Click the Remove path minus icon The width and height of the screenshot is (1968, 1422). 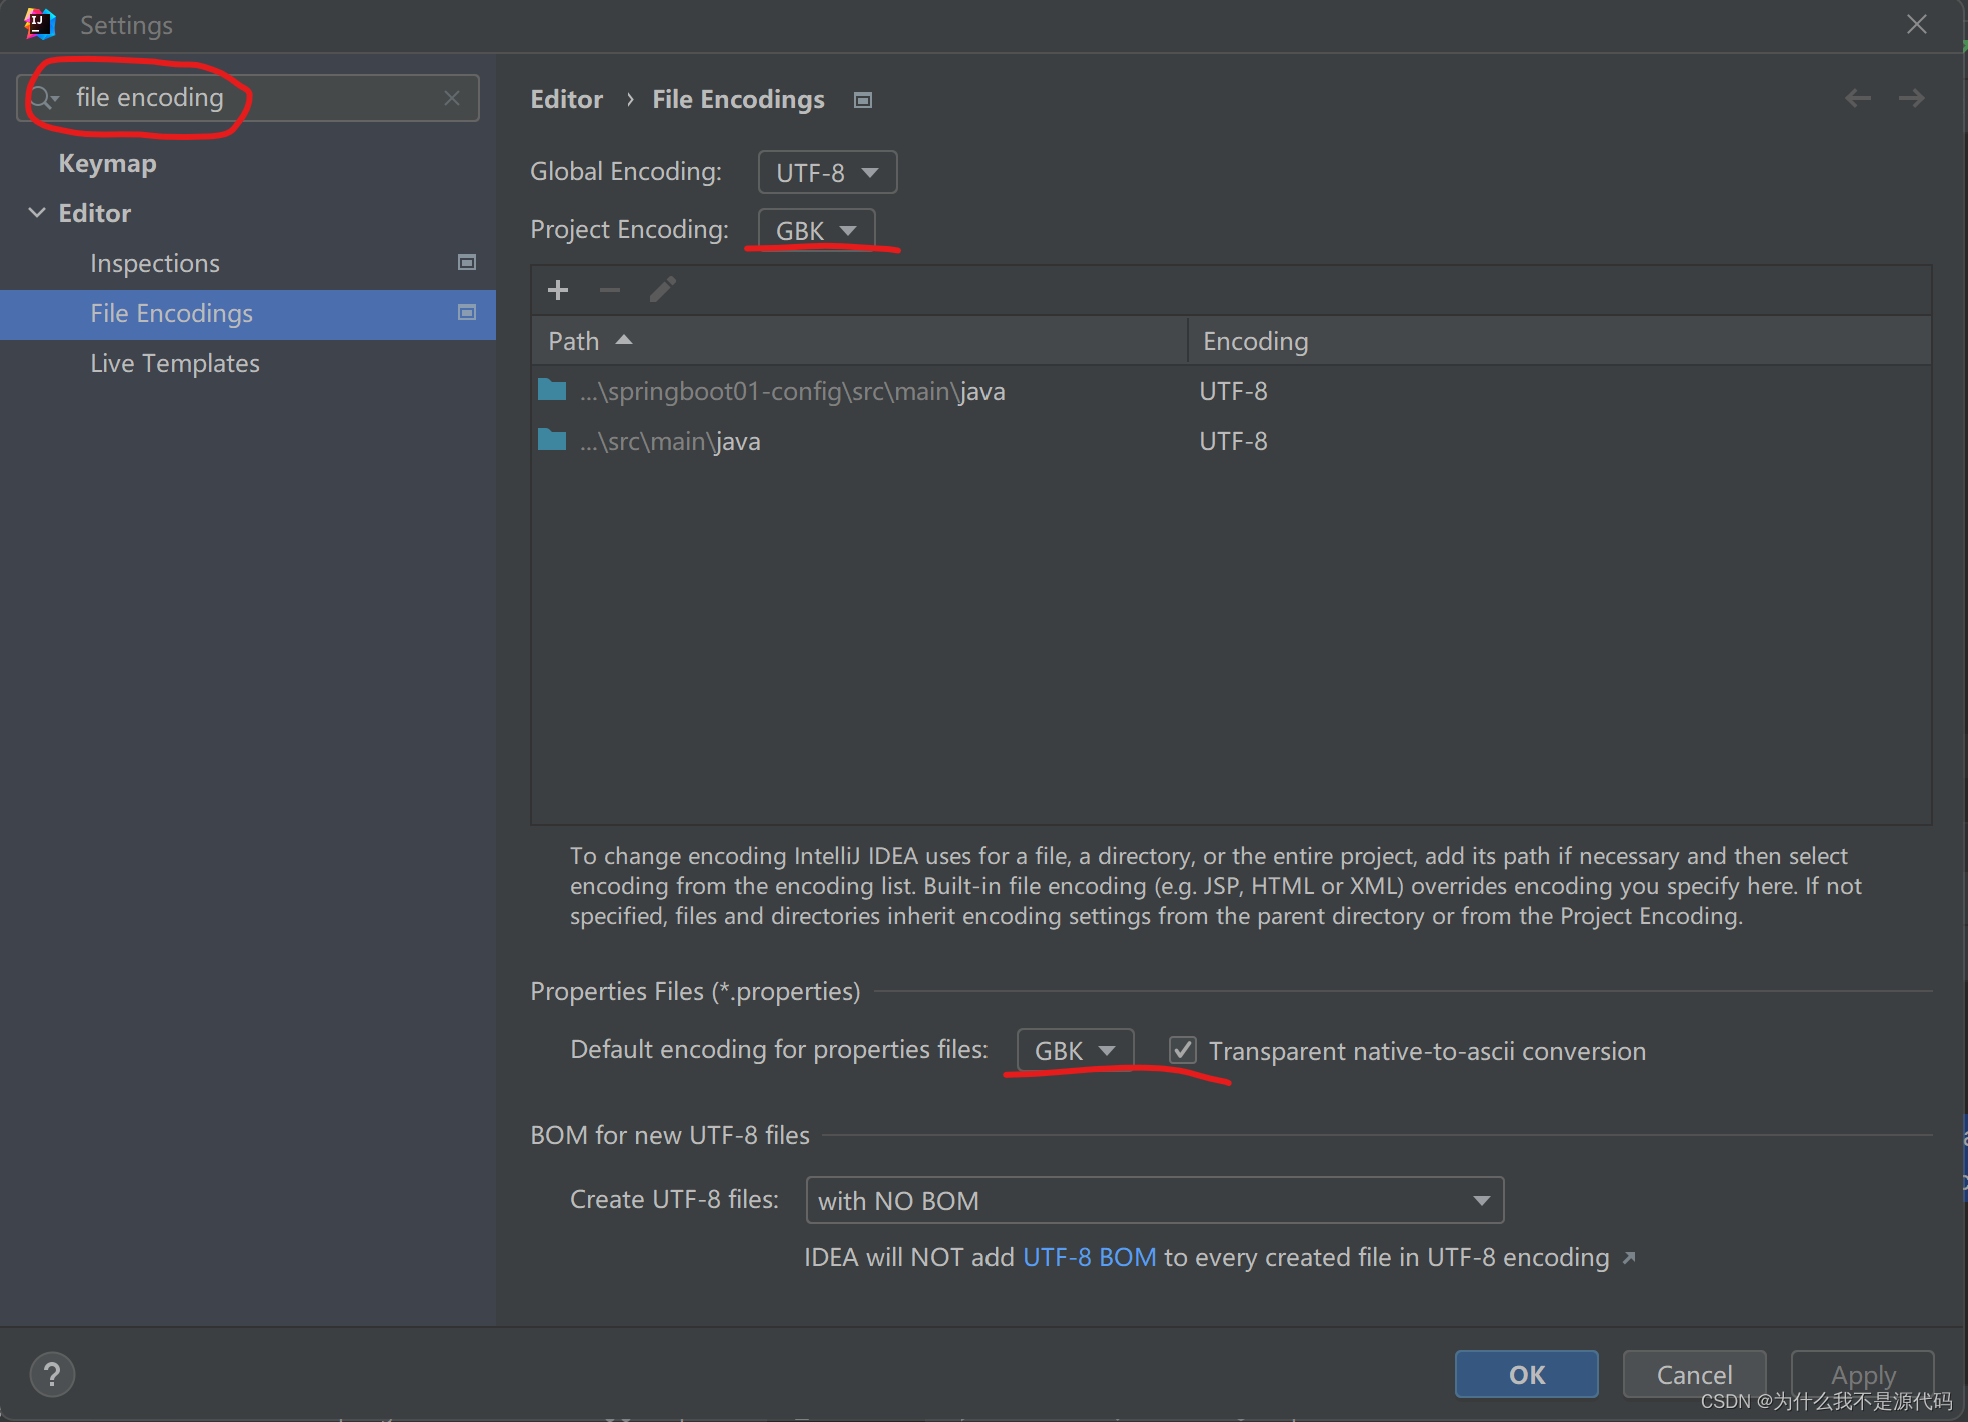[610, 290]
